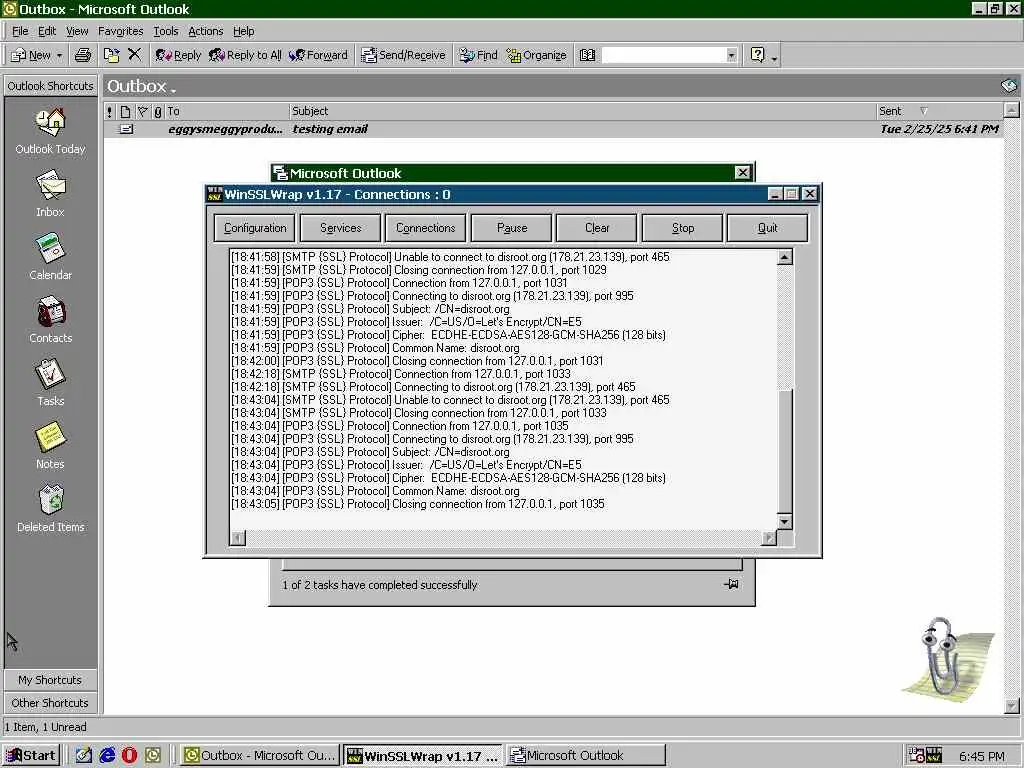Open the Tasks shortcut

point(50,383)
